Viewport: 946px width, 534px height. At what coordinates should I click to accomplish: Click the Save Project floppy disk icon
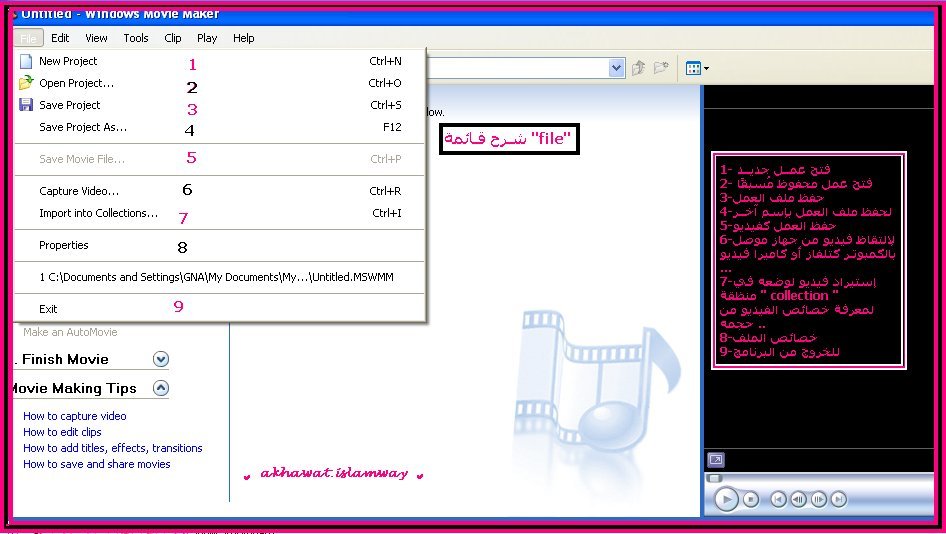pyautogui.click(x=26, y=105)
